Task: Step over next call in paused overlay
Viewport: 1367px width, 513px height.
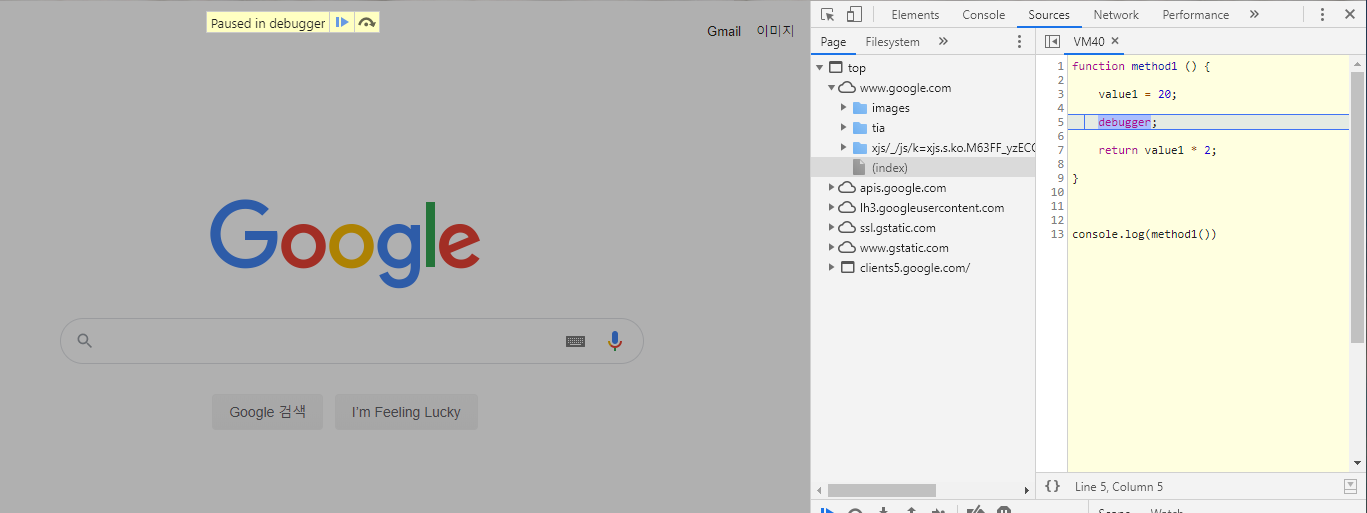Action: (367, 23)
